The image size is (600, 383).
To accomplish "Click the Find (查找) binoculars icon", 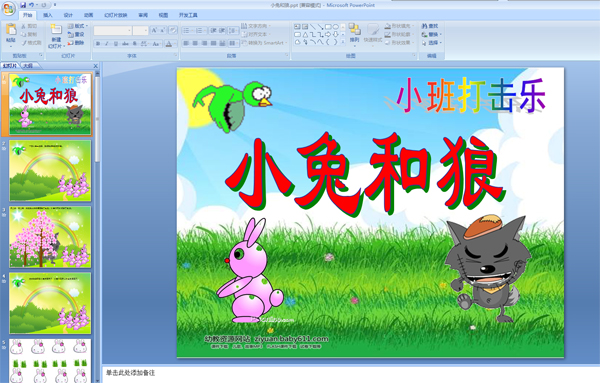I will point(424,26).
